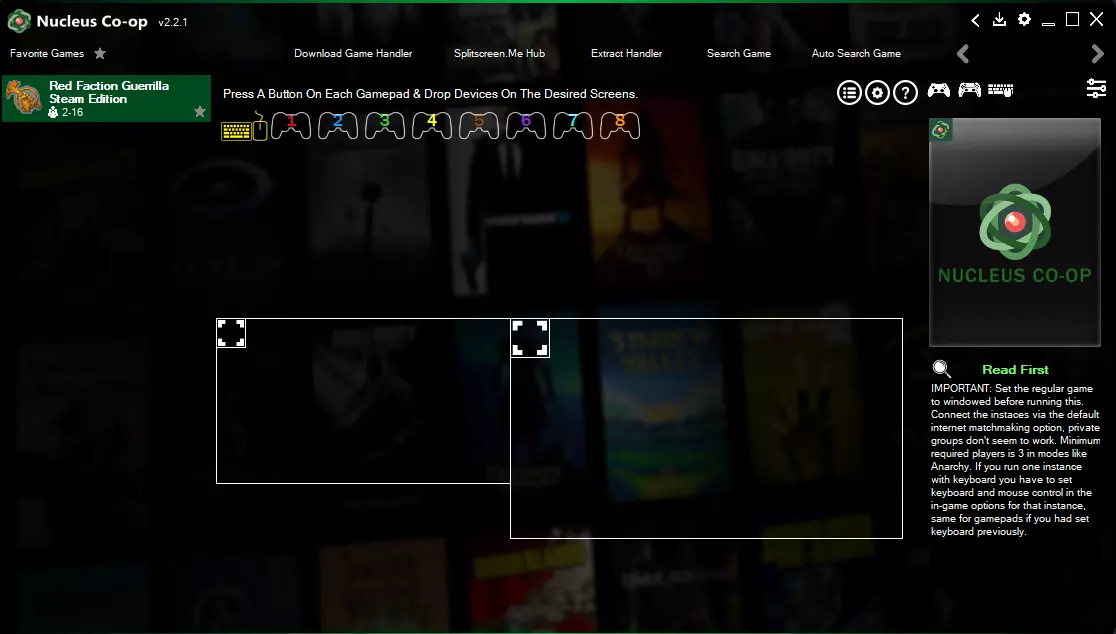
Task: Click the second outlined gamepad icon
Action: pos(969,90)
